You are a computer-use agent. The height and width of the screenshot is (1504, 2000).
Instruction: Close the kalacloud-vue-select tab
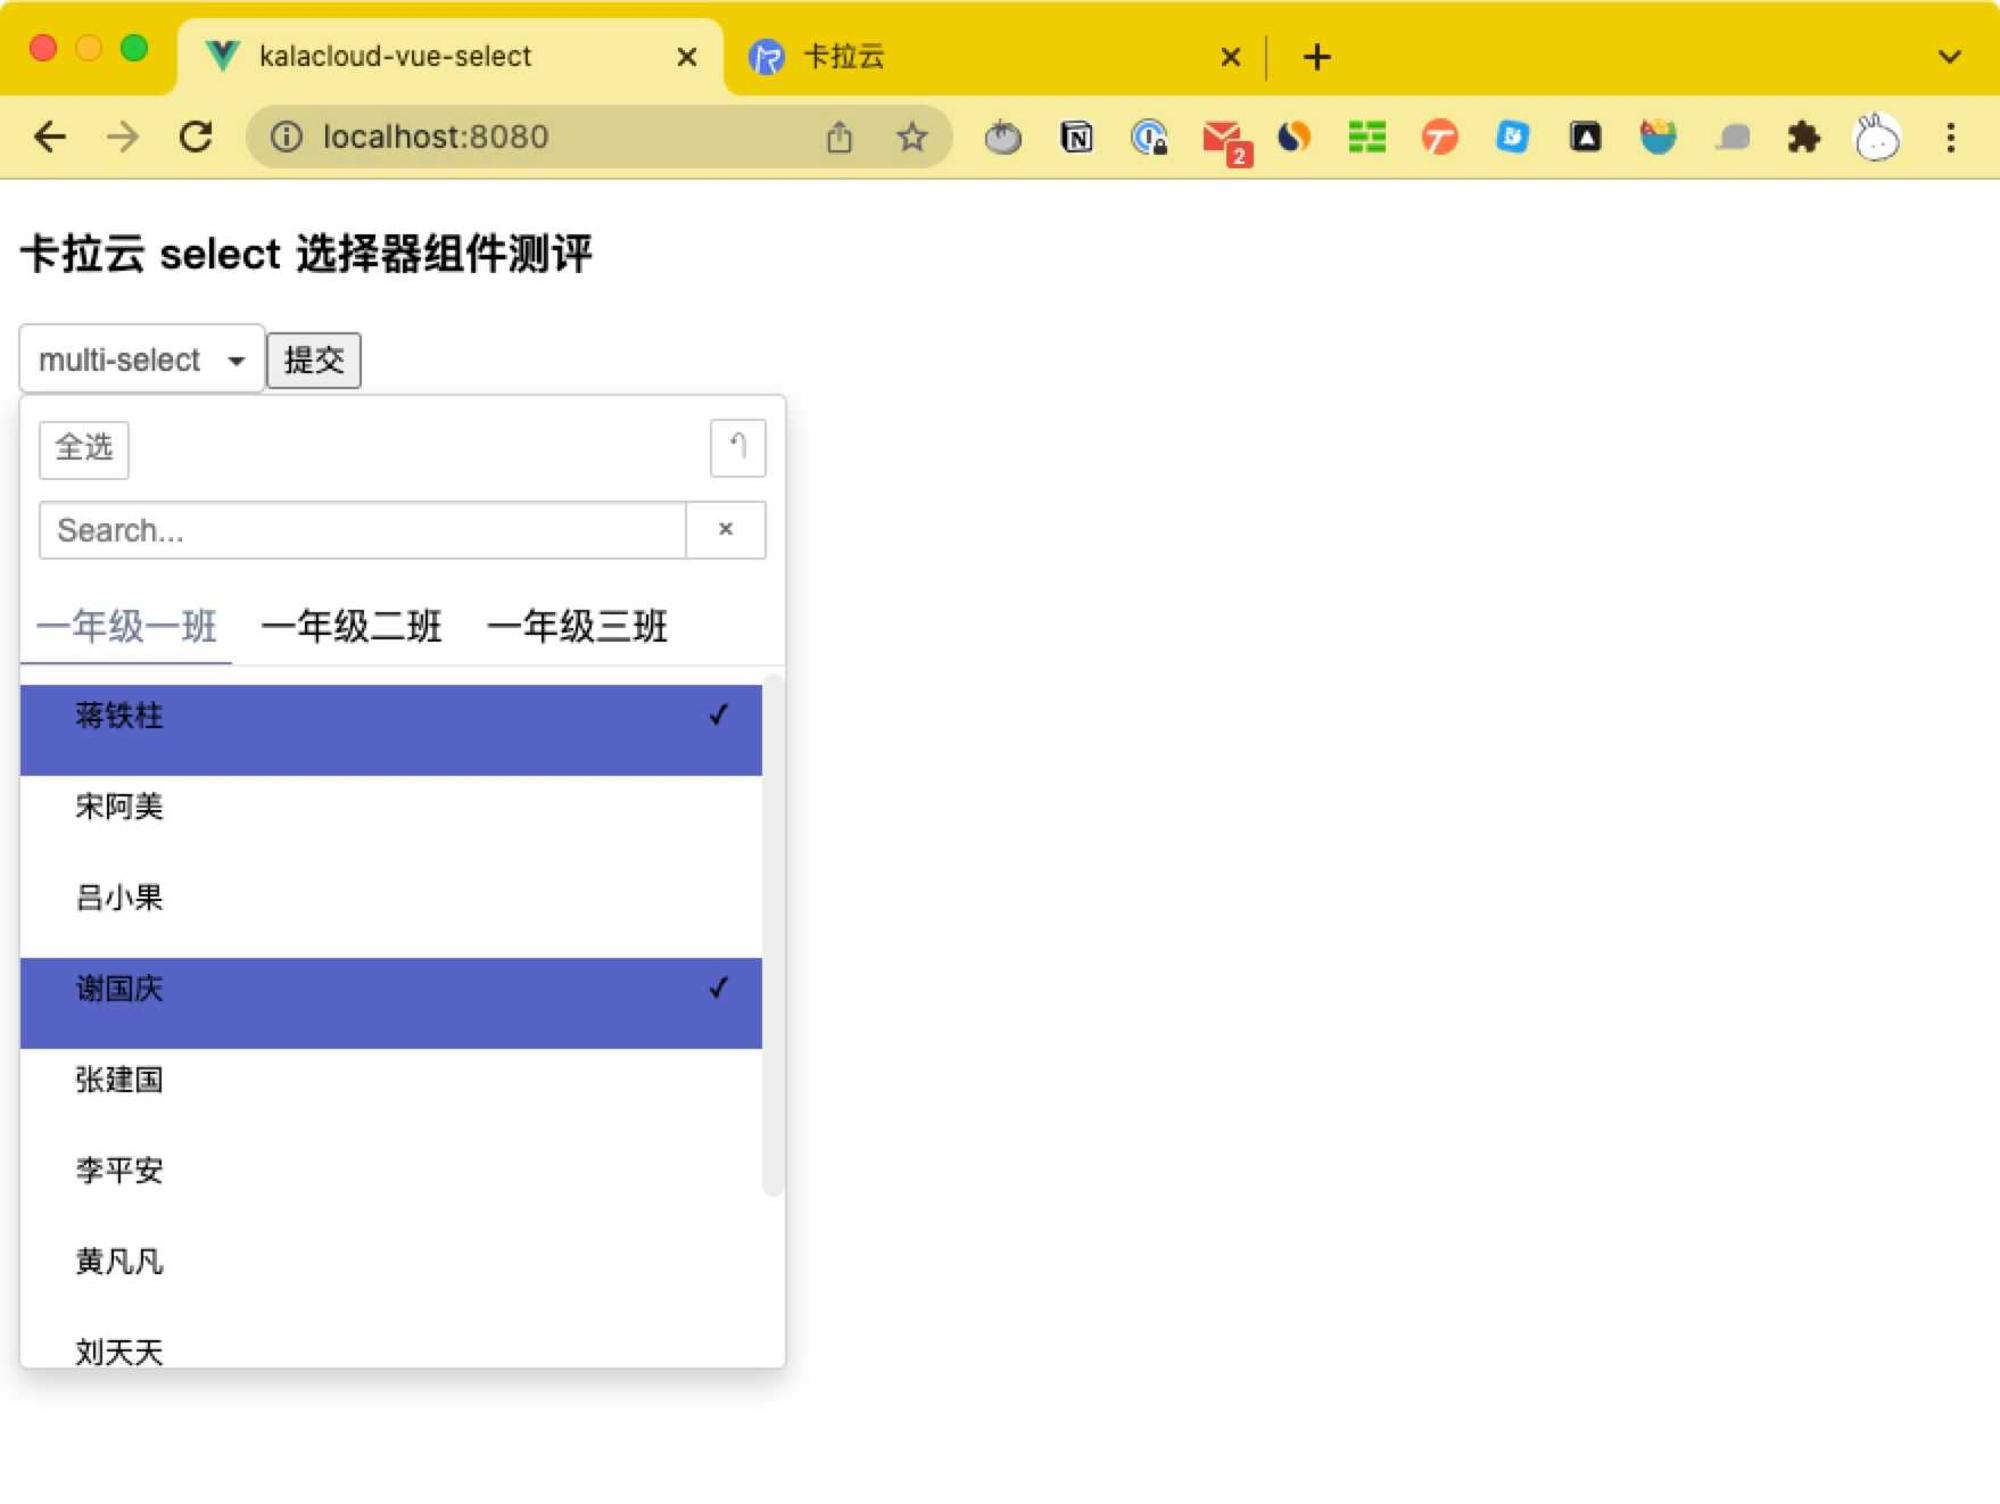click(687, 57)
